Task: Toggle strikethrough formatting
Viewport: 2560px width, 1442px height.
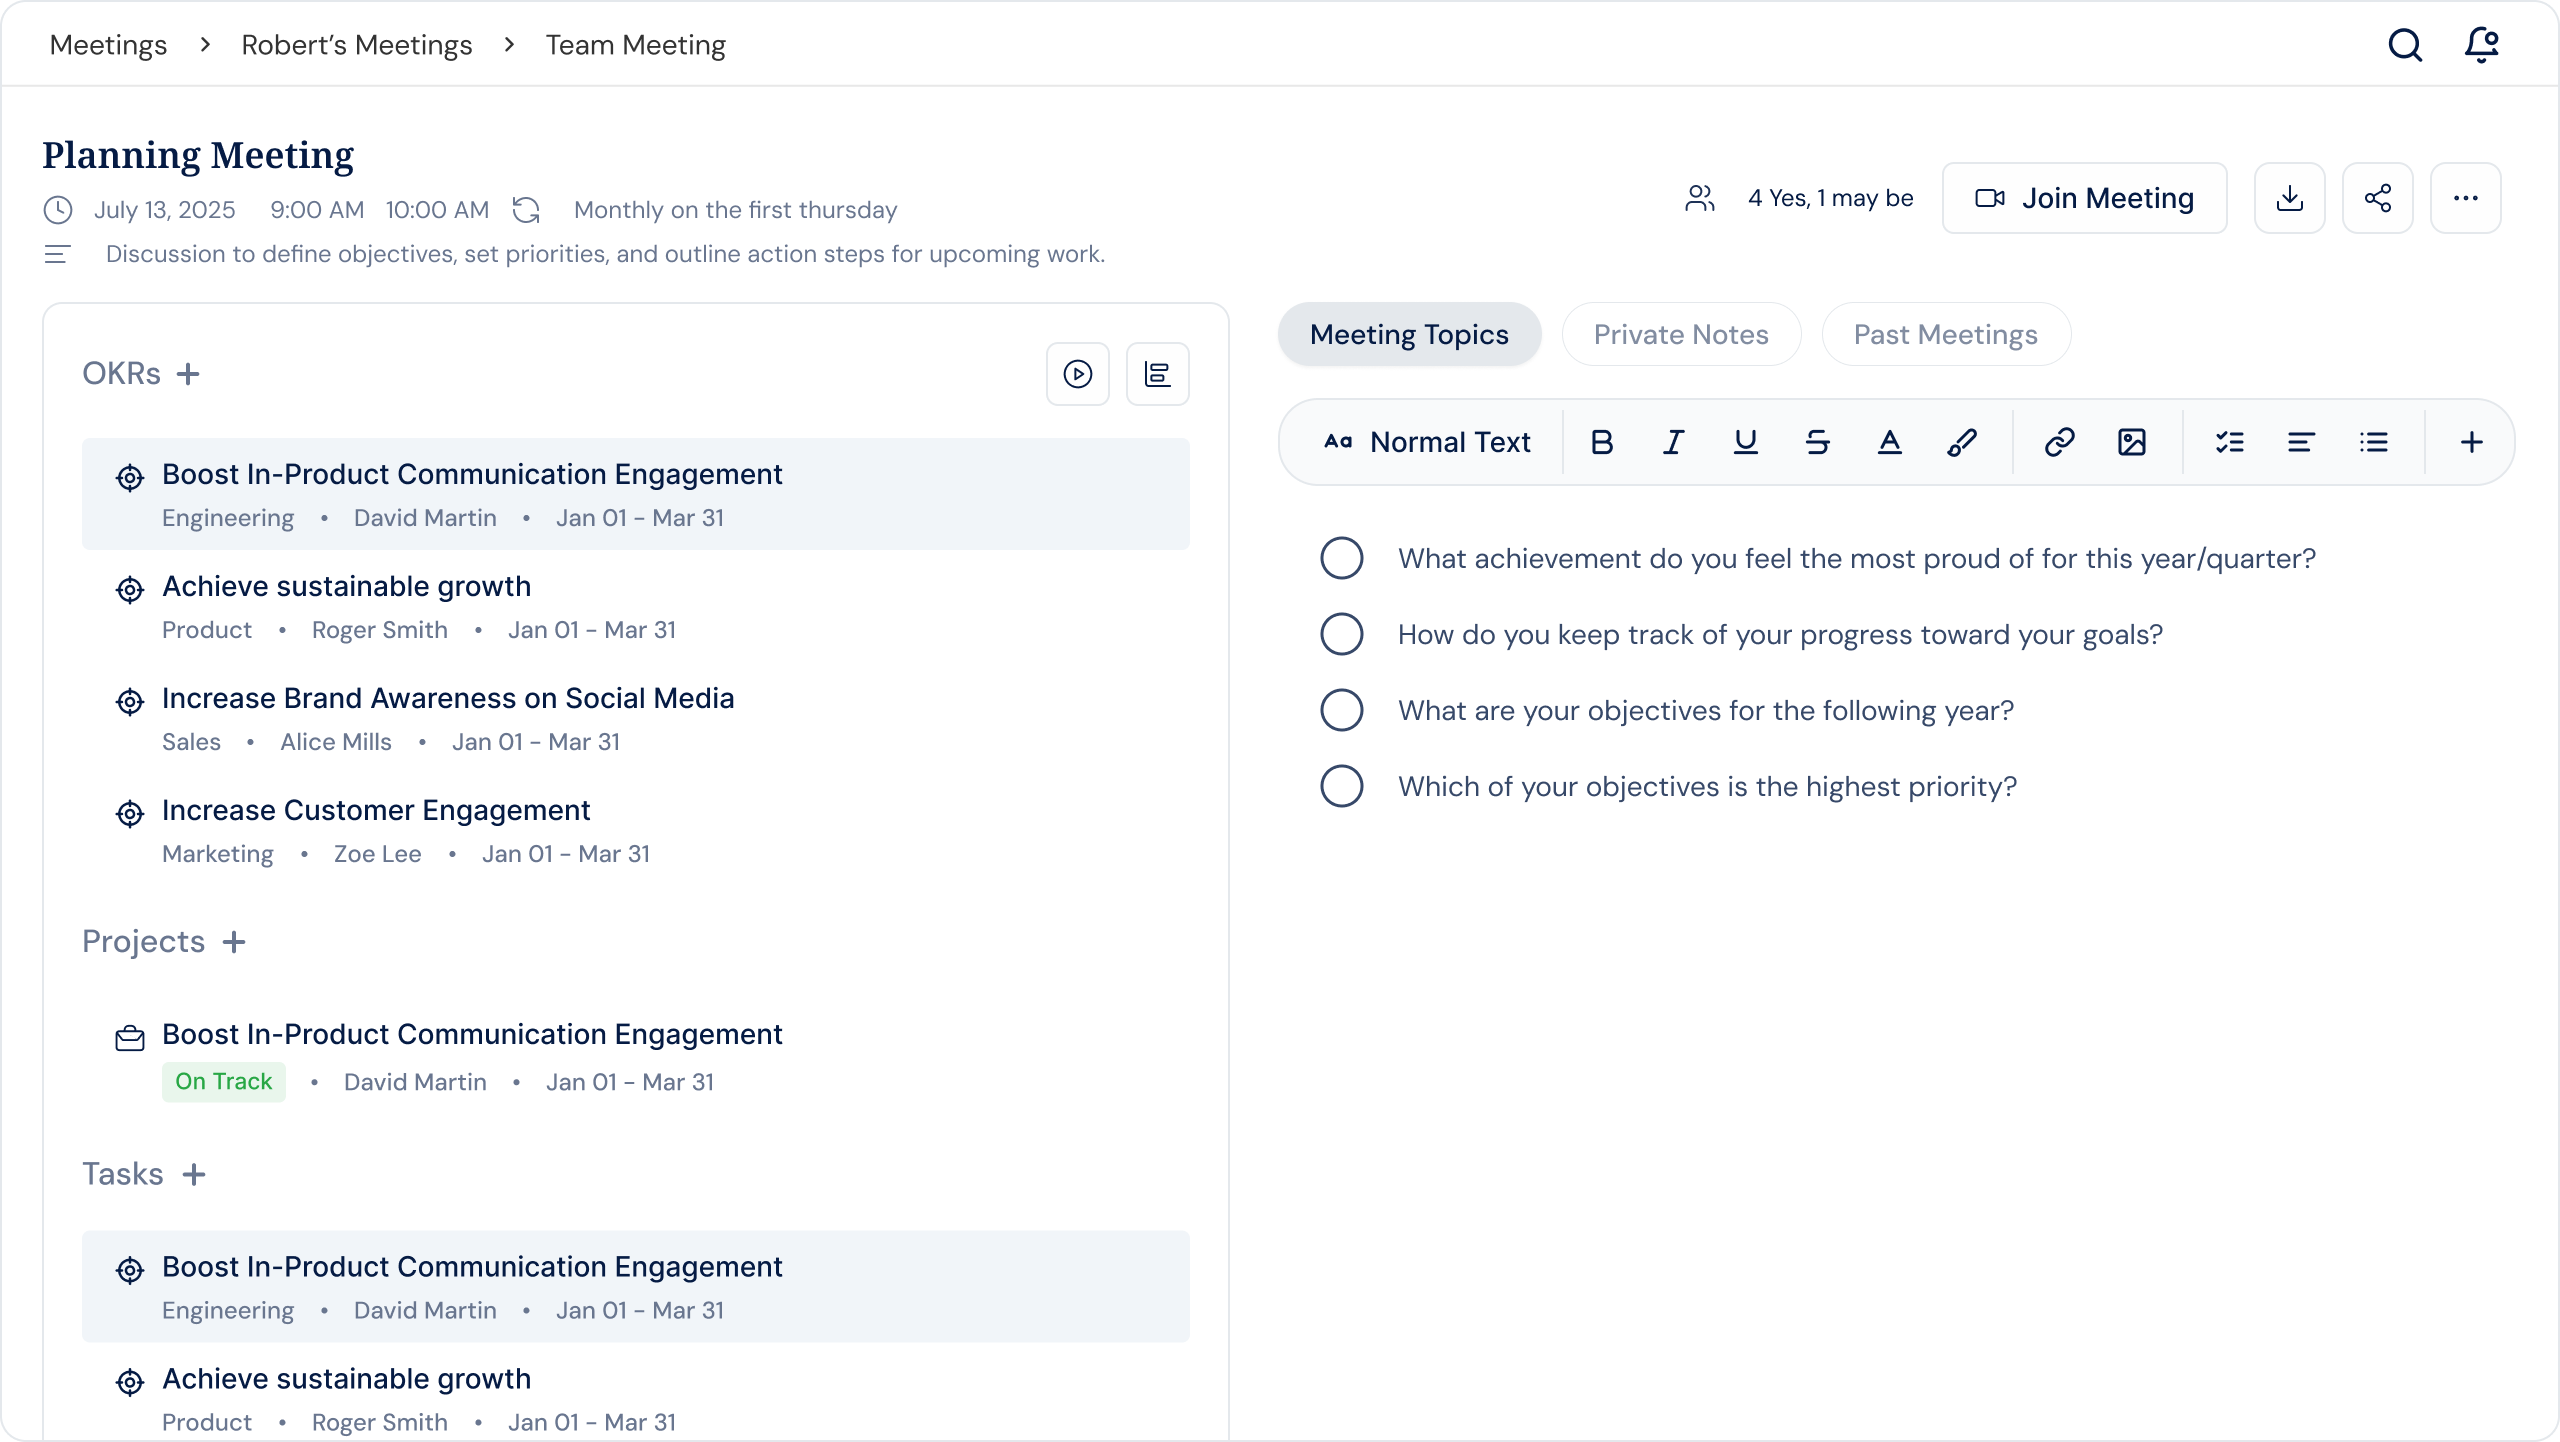Action: [1817, 442]
